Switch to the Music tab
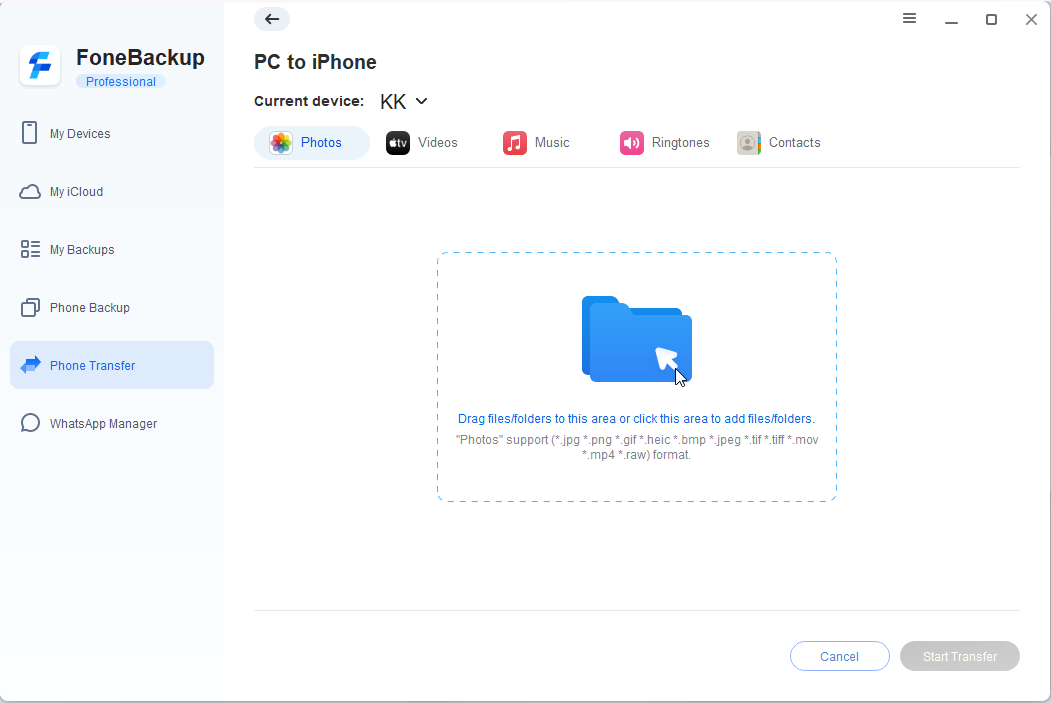The width and height of the screenshot is (1051, 703). pos(536,143)
